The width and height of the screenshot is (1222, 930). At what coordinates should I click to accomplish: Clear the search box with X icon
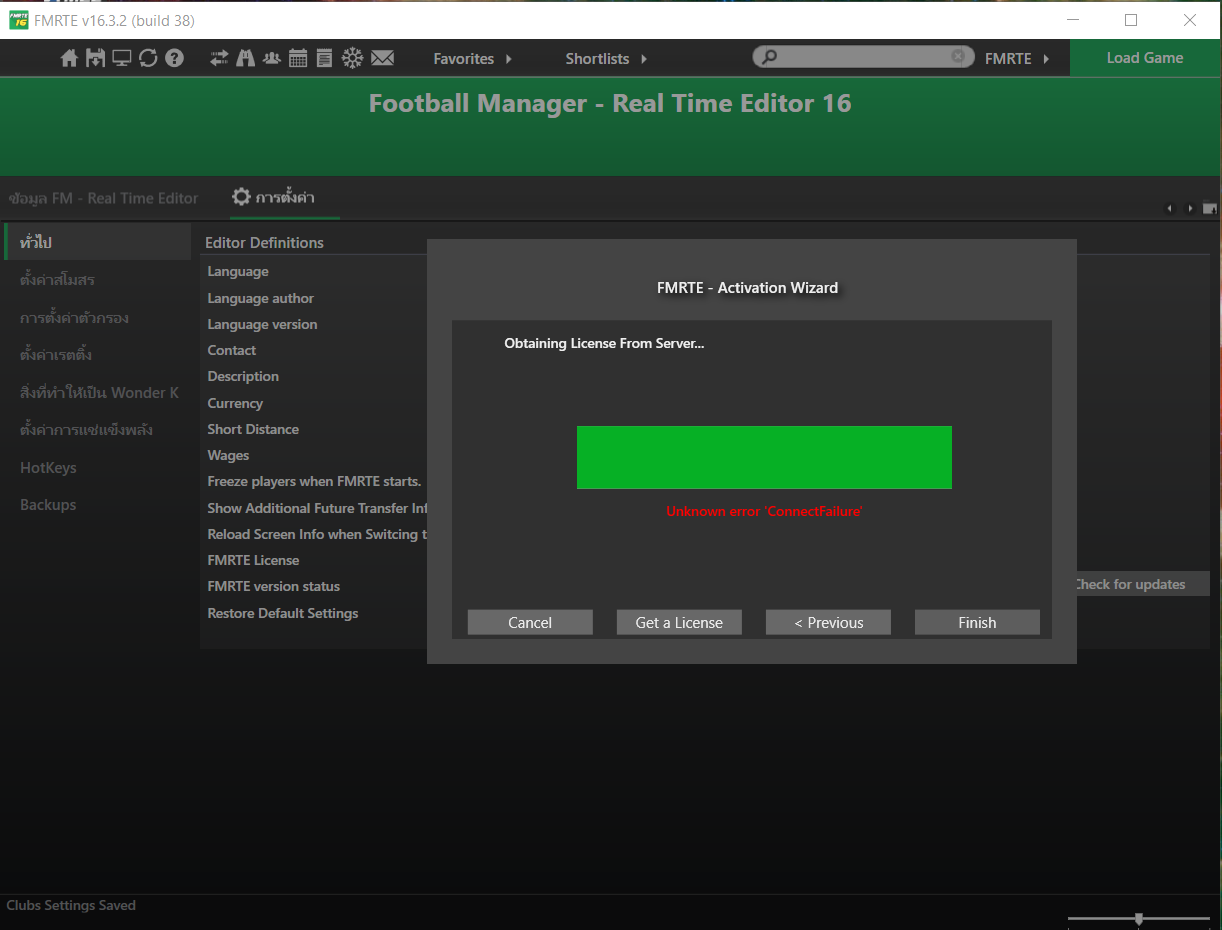958,57
